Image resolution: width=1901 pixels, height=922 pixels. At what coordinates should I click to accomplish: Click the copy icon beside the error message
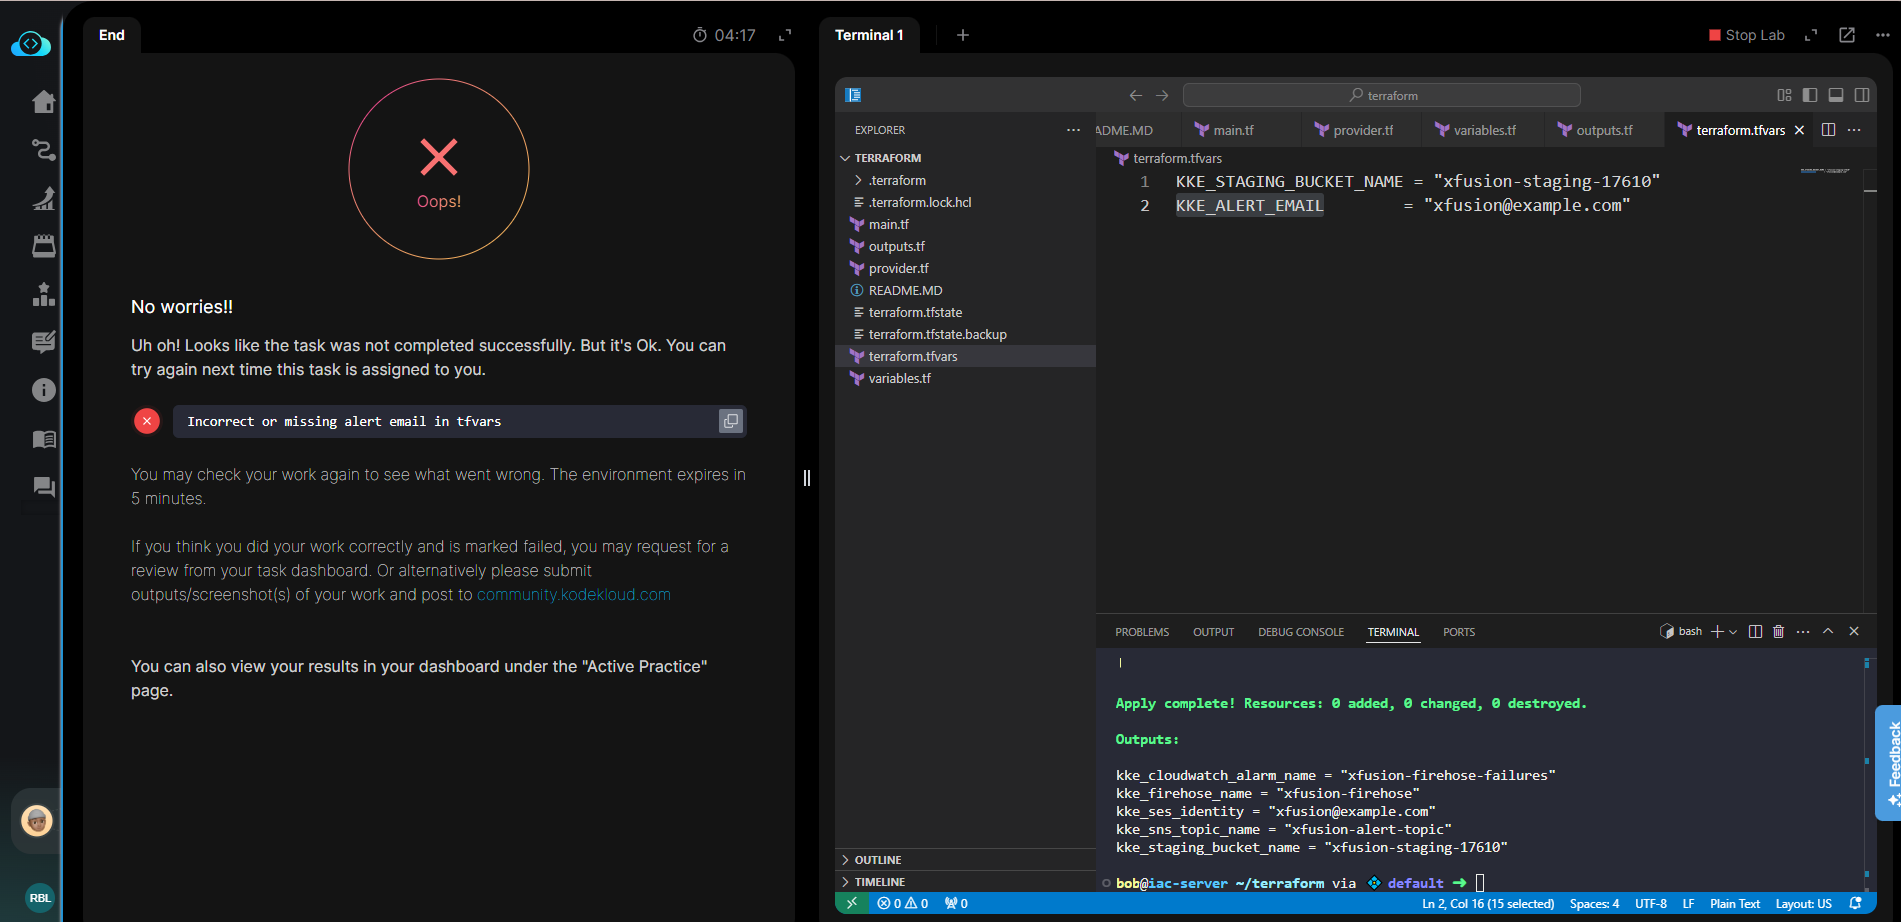731,422
